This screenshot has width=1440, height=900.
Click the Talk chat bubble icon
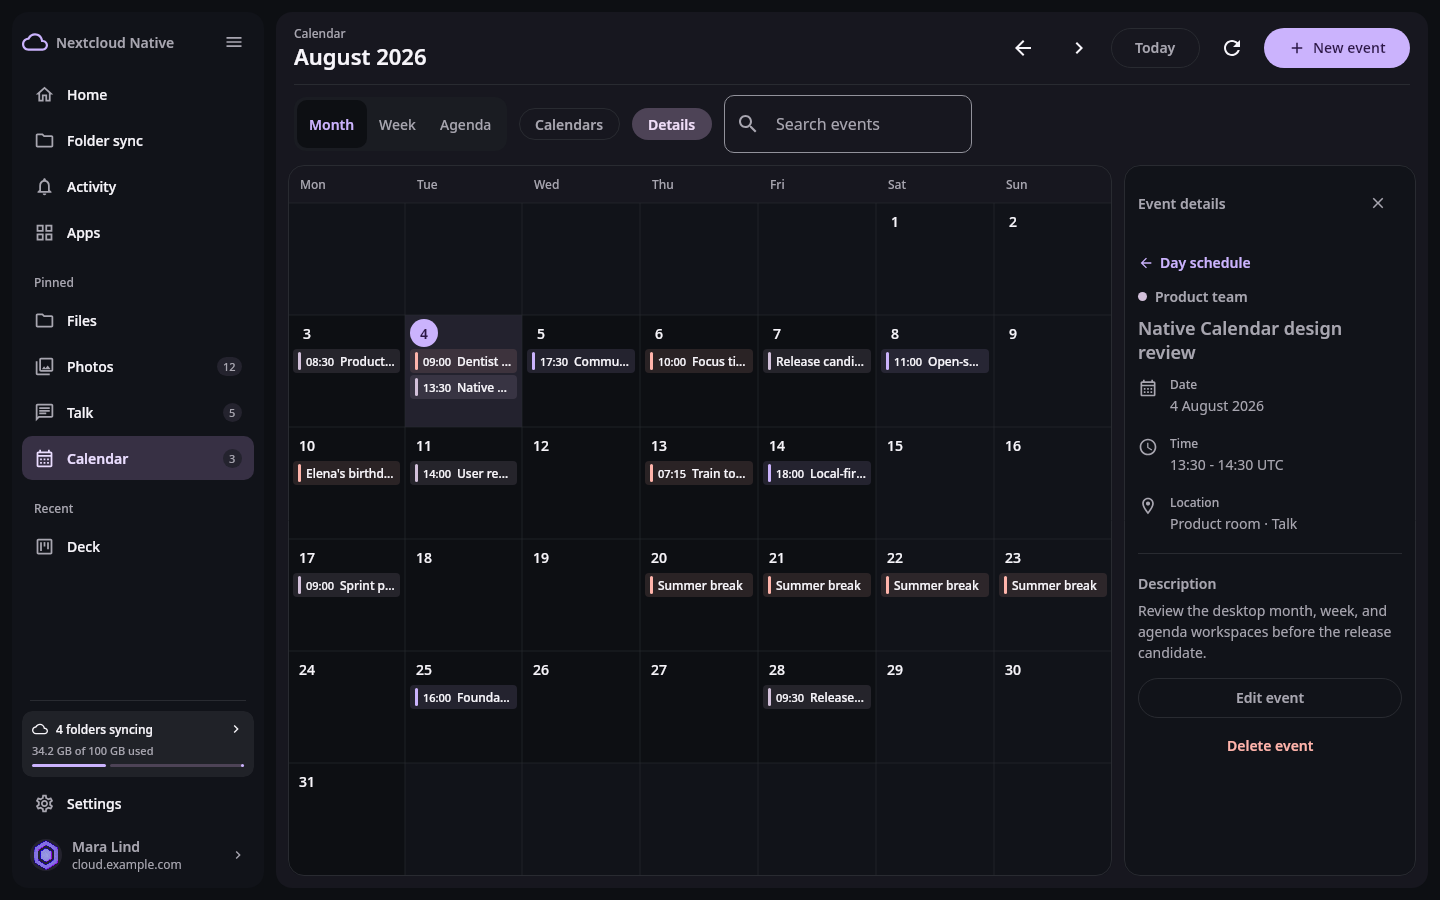pos(44,413)
